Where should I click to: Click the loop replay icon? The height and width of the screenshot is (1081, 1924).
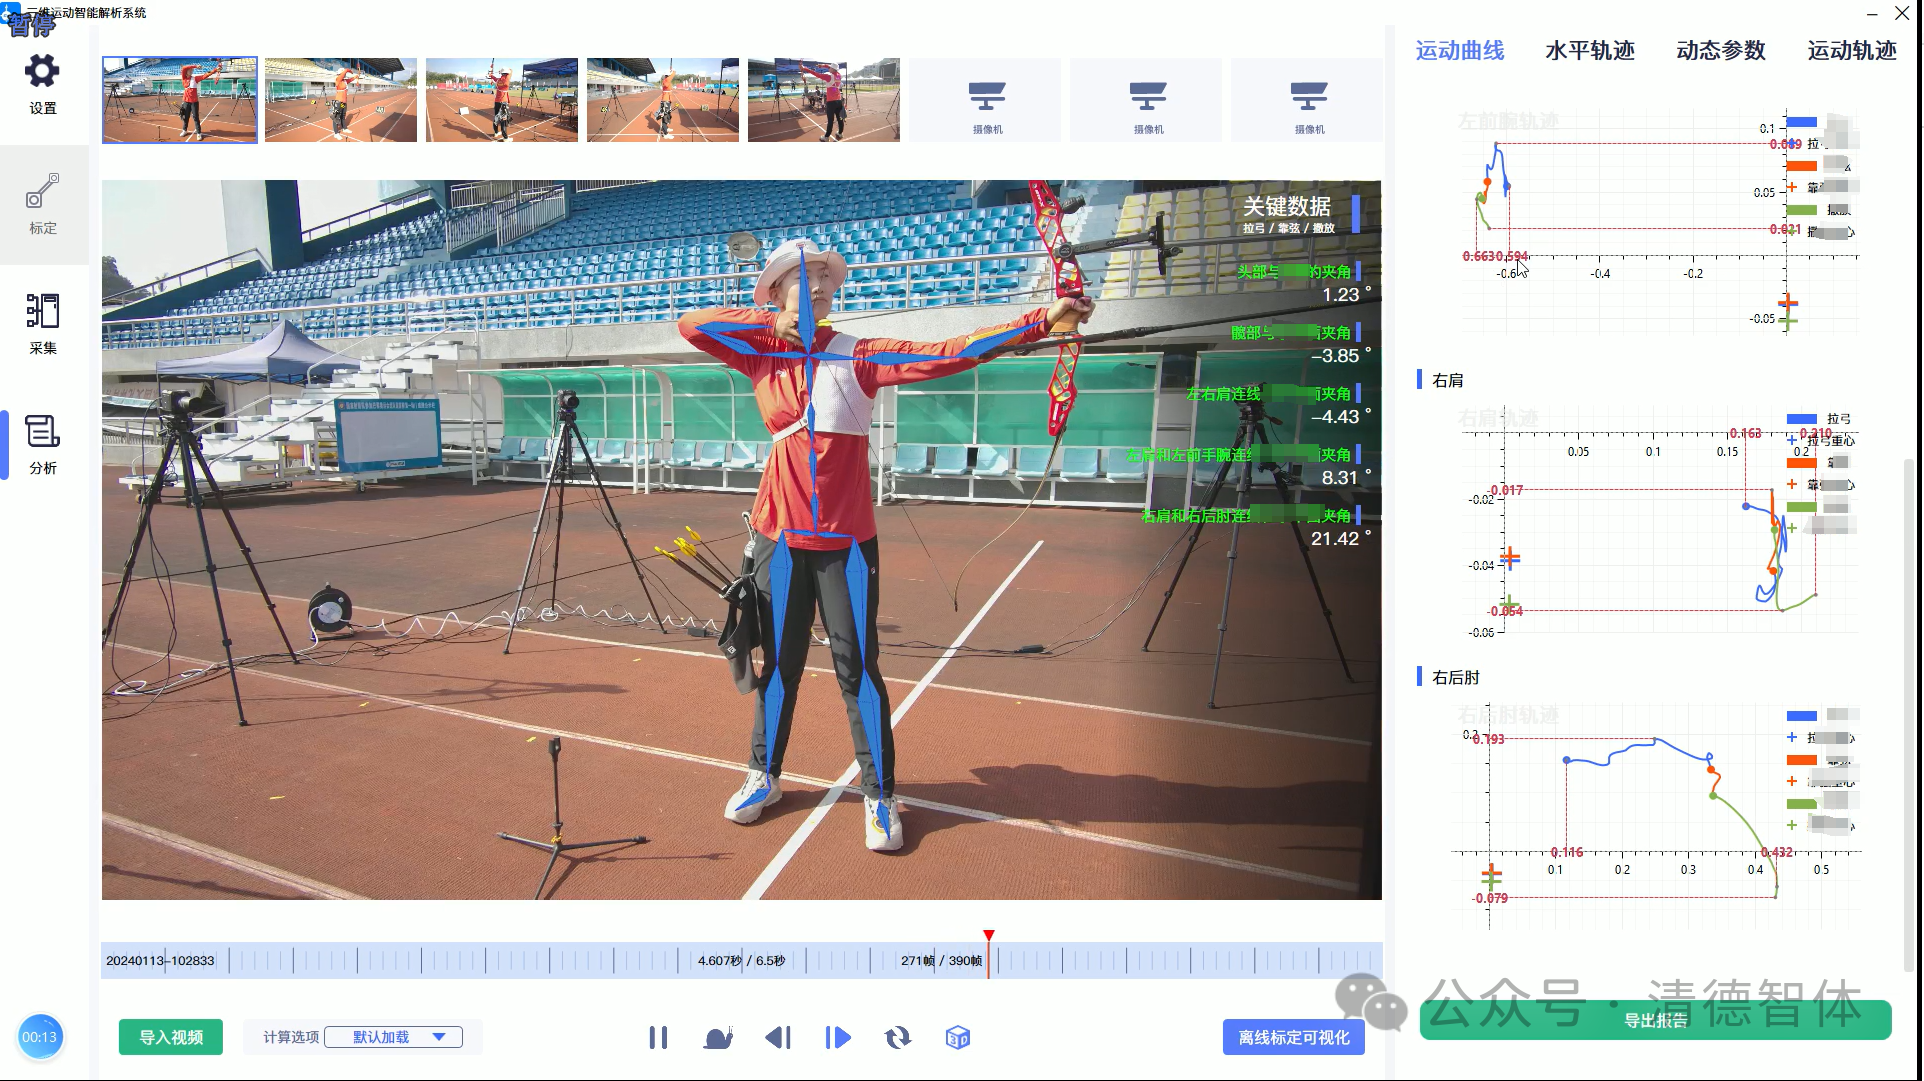click(898, 1038)
